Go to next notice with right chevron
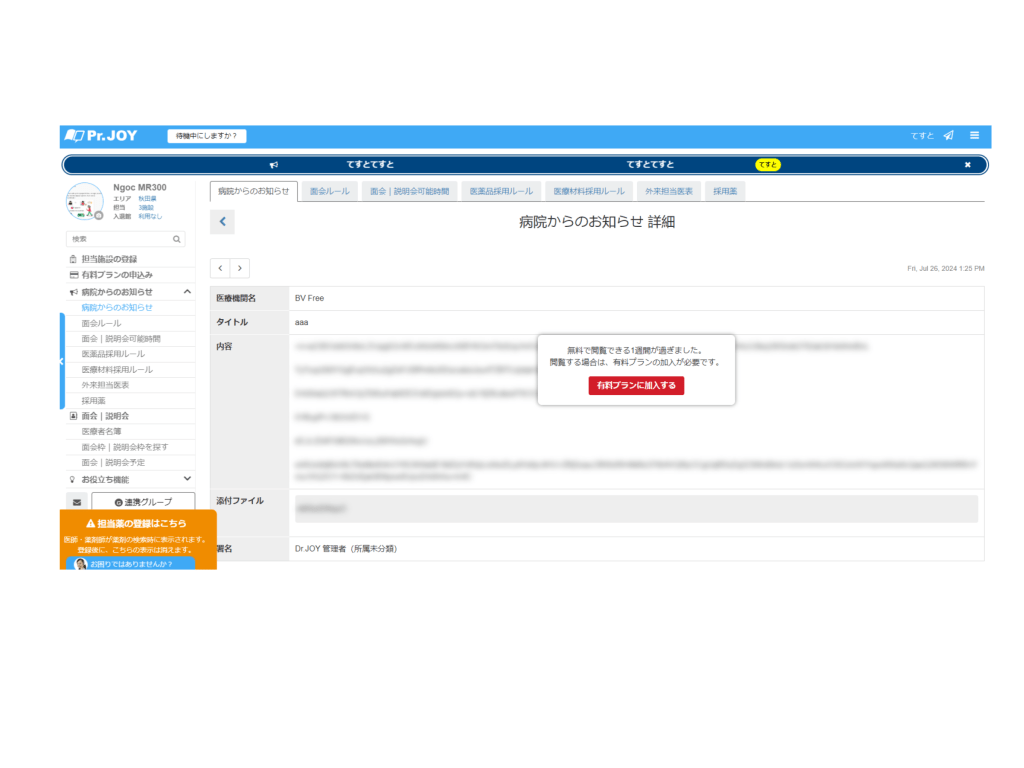The image size is (1024, 768). pyautogui.click(x=240, y=268)
